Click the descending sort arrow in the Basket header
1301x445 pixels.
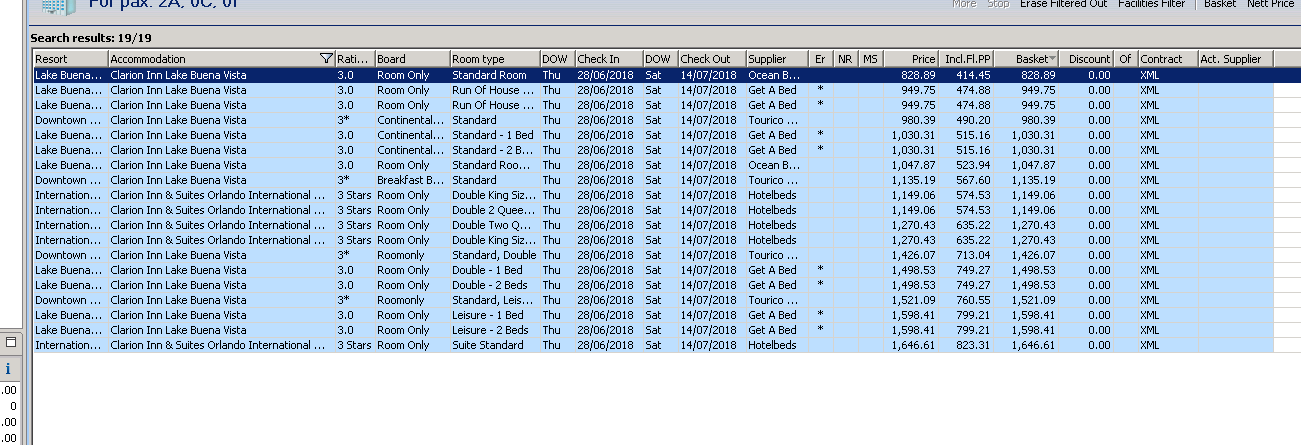(x=1051, y=59)
